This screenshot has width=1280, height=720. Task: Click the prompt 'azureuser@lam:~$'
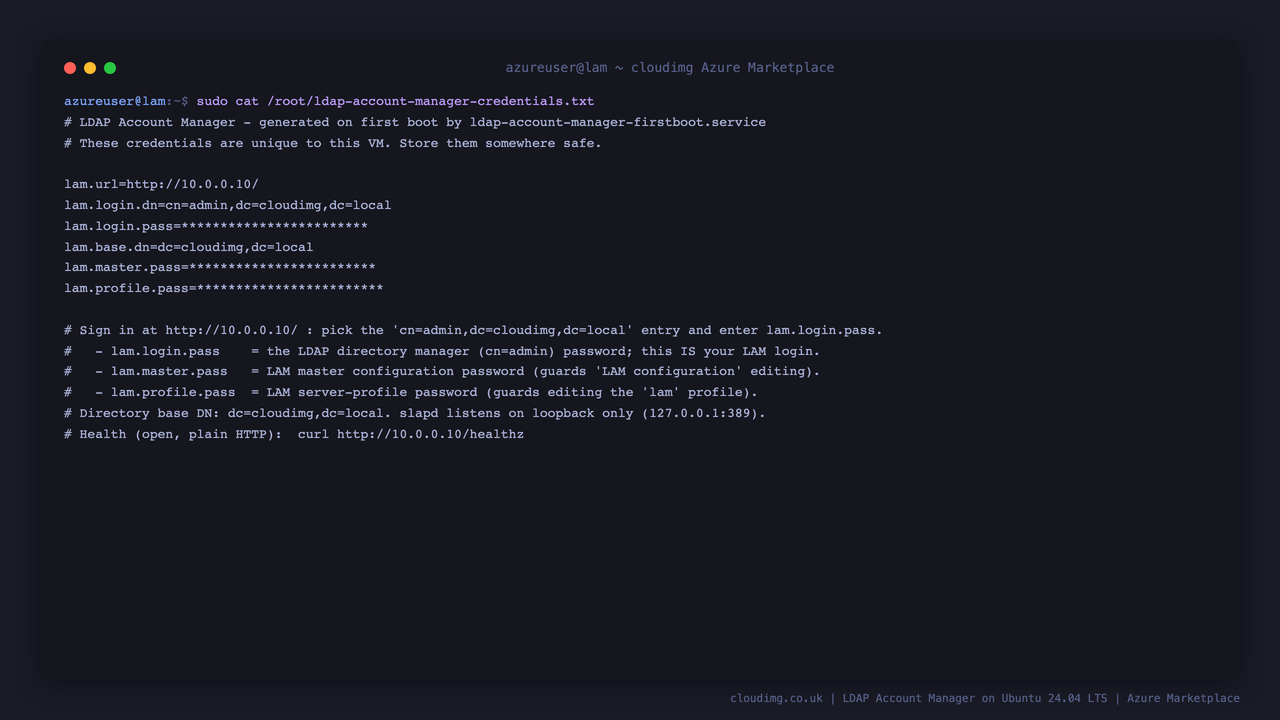126,101
